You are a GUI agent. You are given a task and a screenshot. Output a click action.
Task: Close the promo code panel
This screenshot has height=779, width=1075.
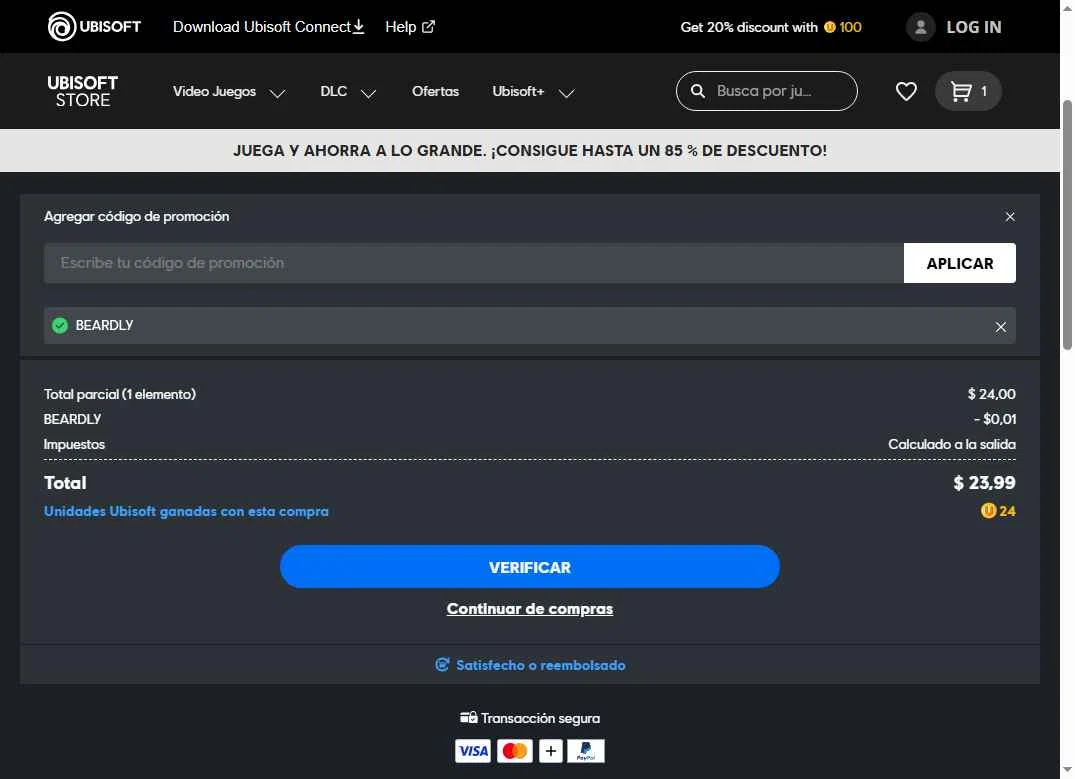pos(1009,217)
